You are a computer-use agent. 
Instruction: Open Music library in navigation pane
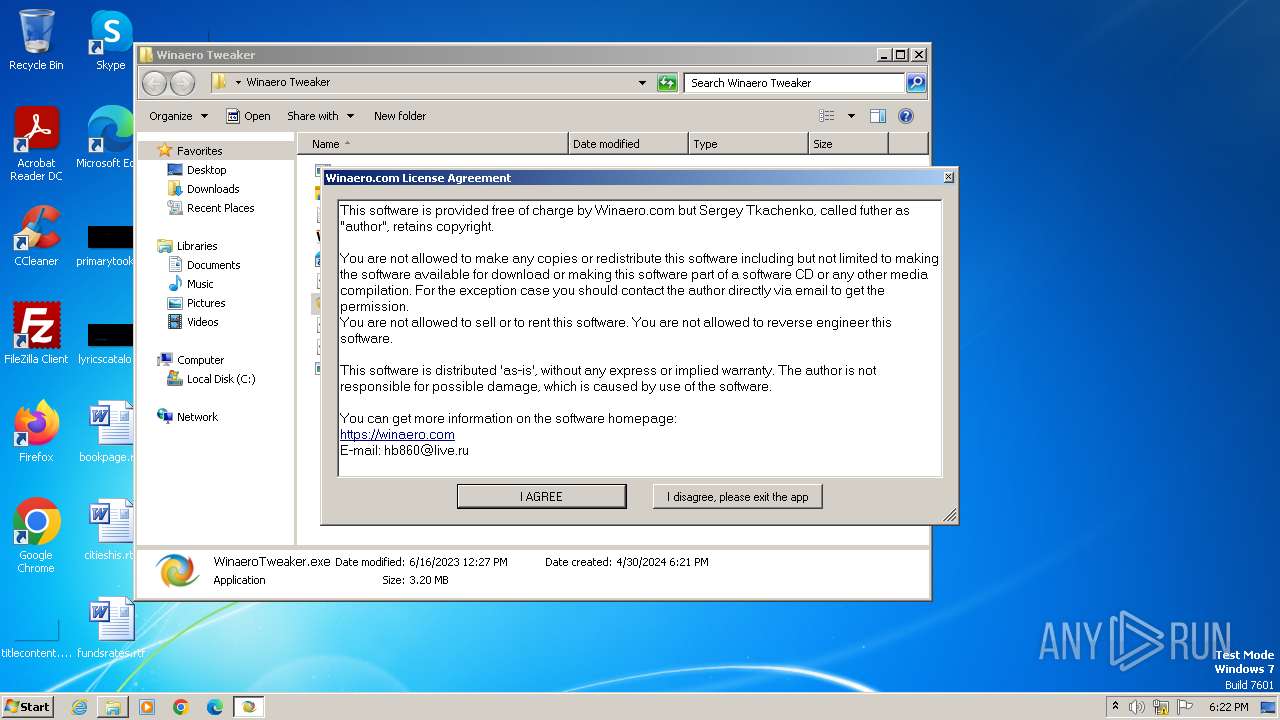point(200,284)
